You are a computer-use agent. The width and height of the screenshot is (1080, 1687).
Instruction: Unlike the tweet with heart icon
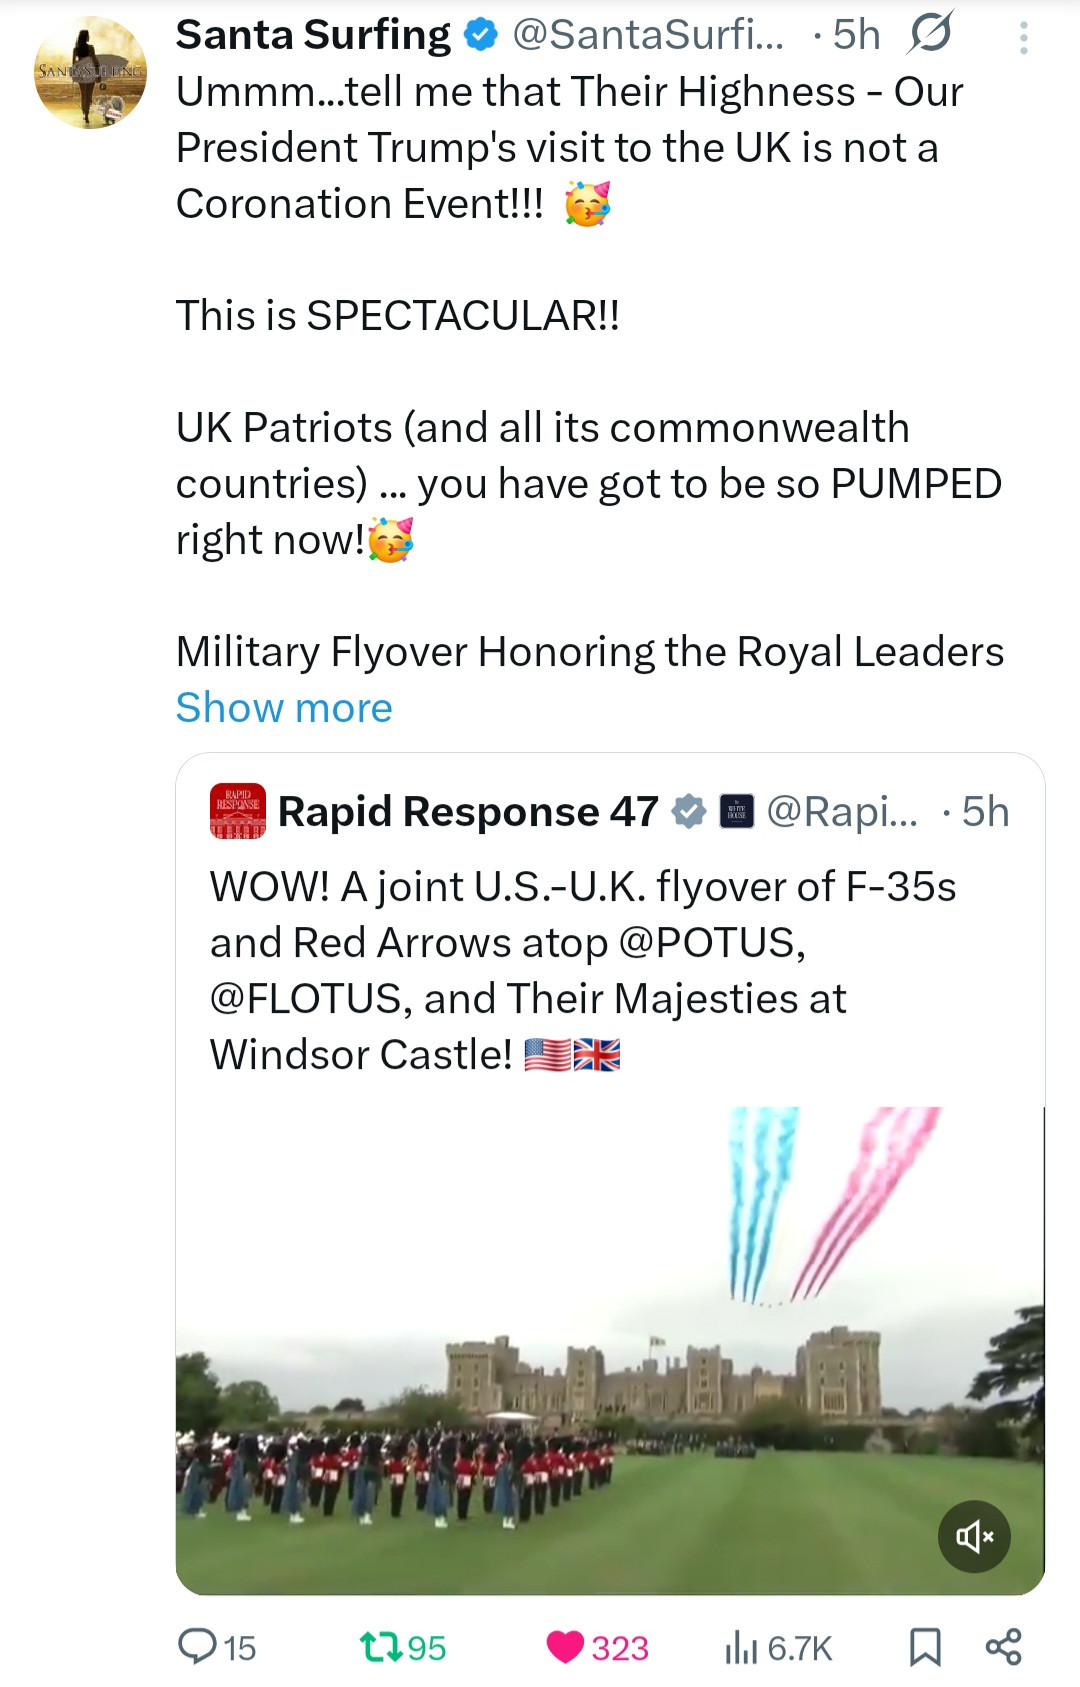565,1646
